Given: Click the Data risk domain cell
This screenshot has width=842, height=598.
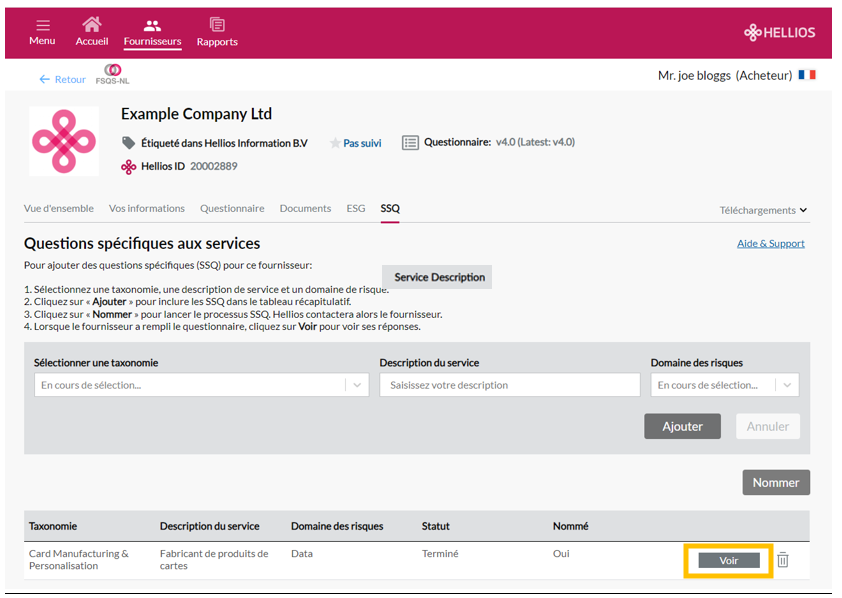Looking at the screenshot, I should (302, 553).
